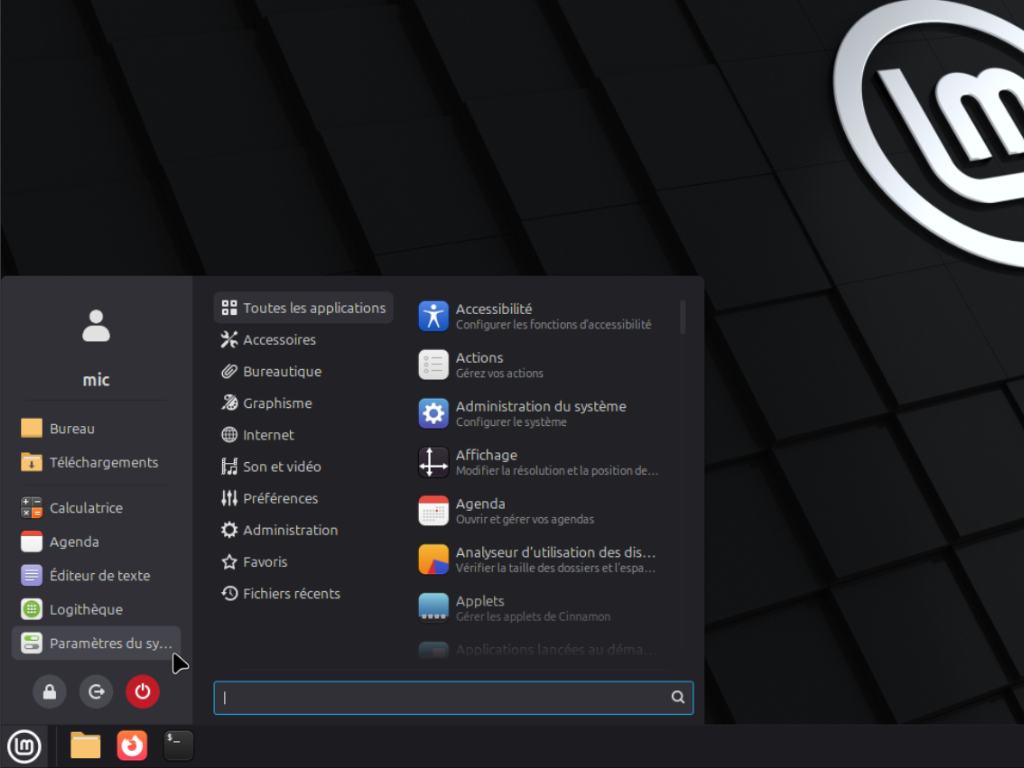Focus the menu search input field

pos(453,697)
